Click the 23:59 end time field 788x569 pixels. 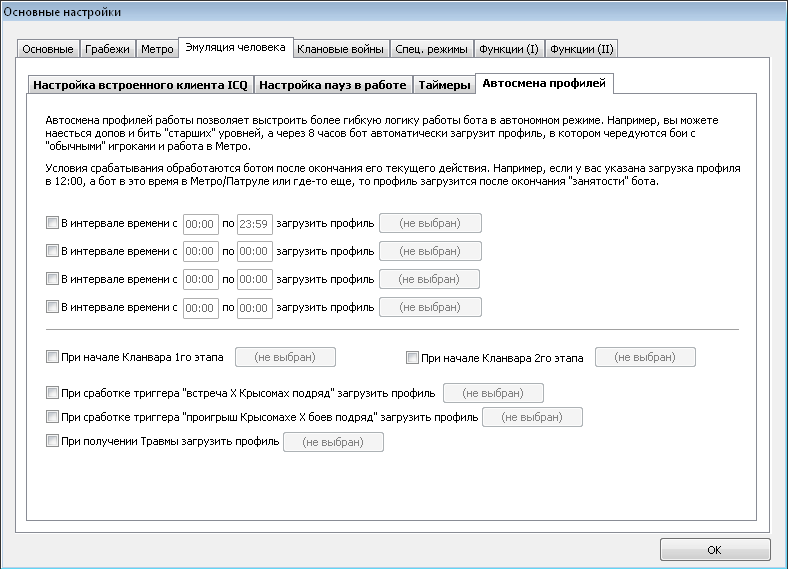point(255,224)
